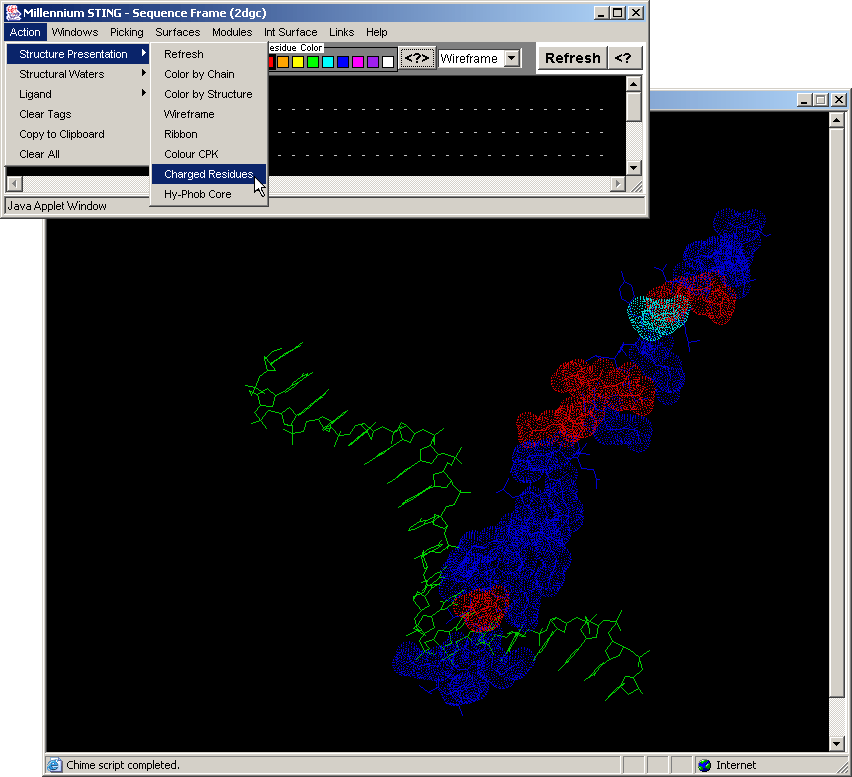Open the Help menu
Image resolution: width=852 pixels, height=777 pixels.
(x=377, y=32)
